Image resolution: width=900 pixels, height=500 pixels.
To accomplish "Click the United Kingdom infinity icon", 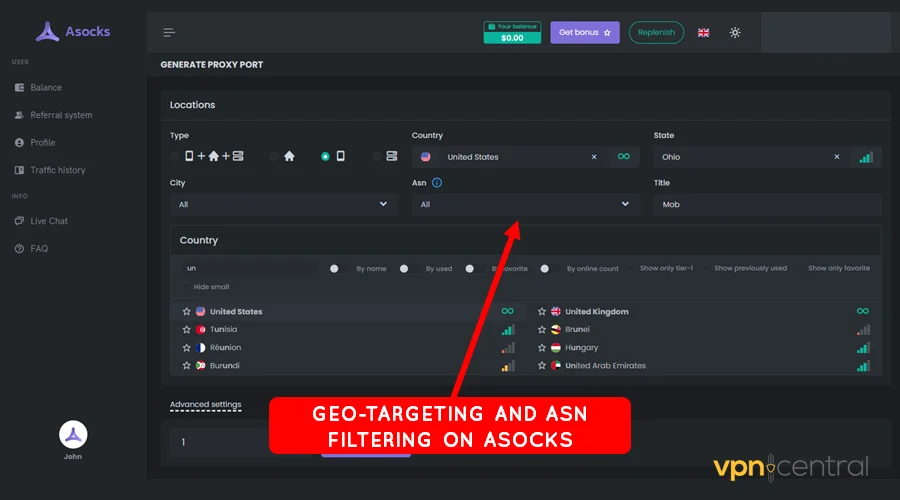I will [863, 311].
